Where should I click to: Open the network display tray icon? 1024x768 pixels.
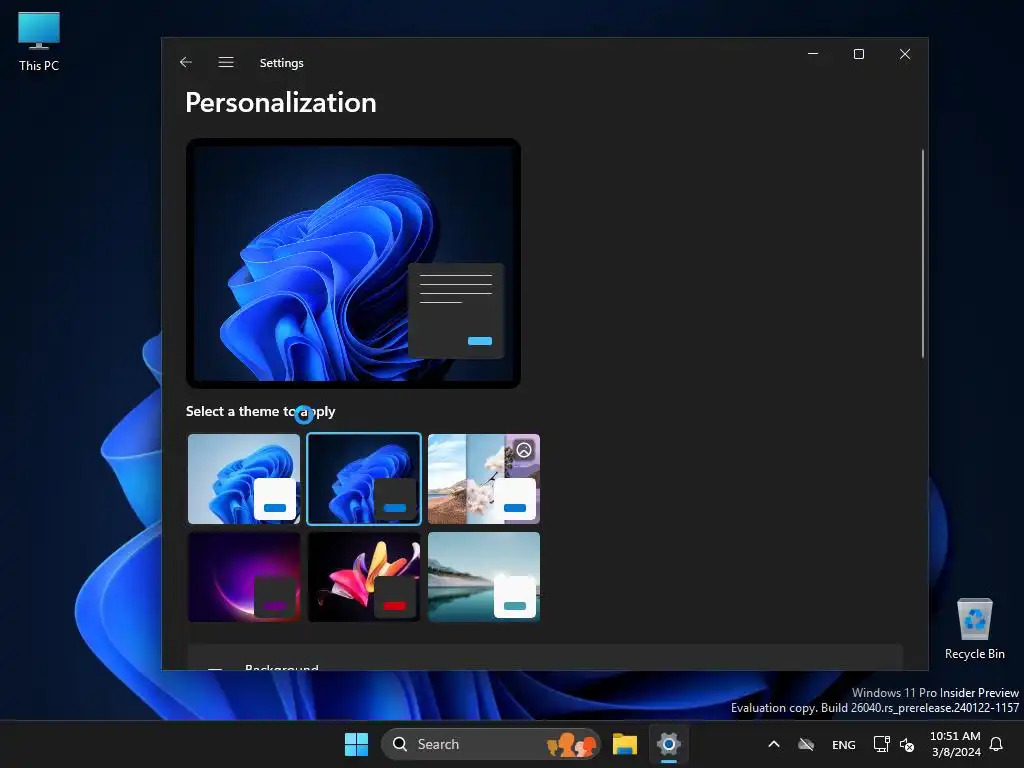881,744
